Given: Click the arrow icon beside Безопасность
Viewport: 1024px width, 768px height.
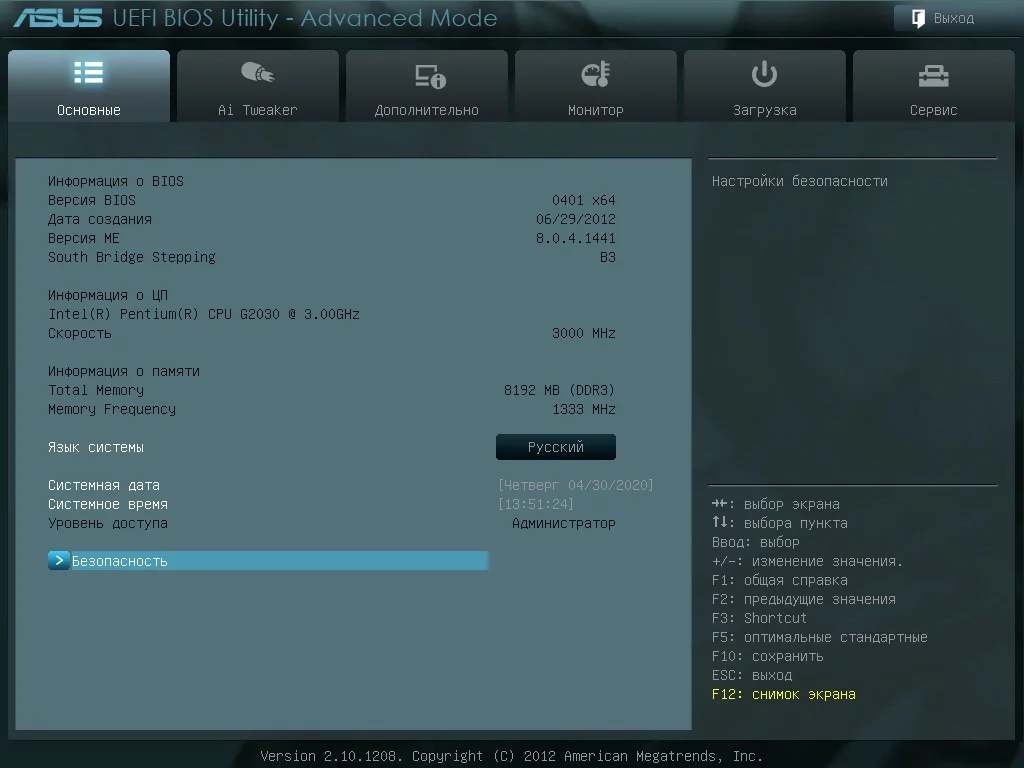Looking at the screenshot, I should tap(59, 560).
